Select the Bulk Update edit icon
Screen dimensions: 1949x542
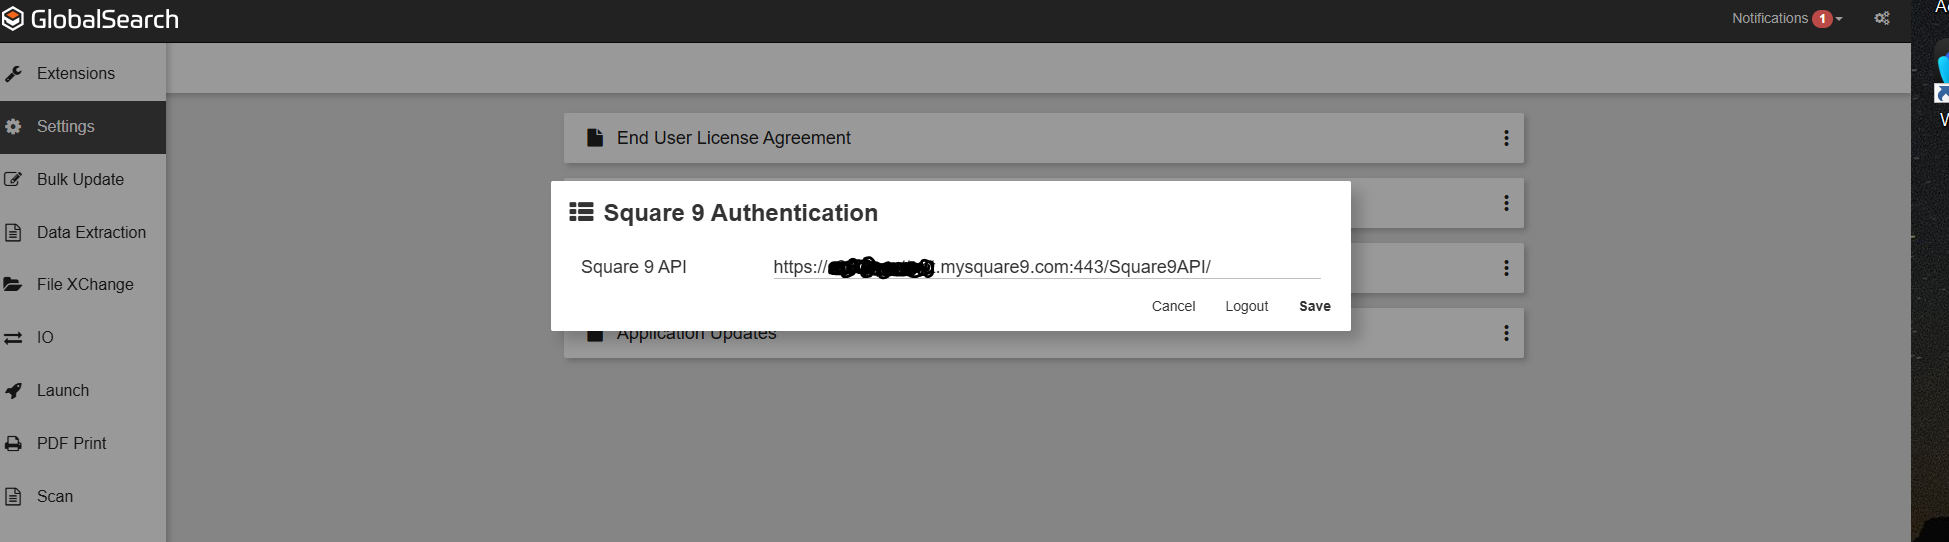tap(13, 180)
